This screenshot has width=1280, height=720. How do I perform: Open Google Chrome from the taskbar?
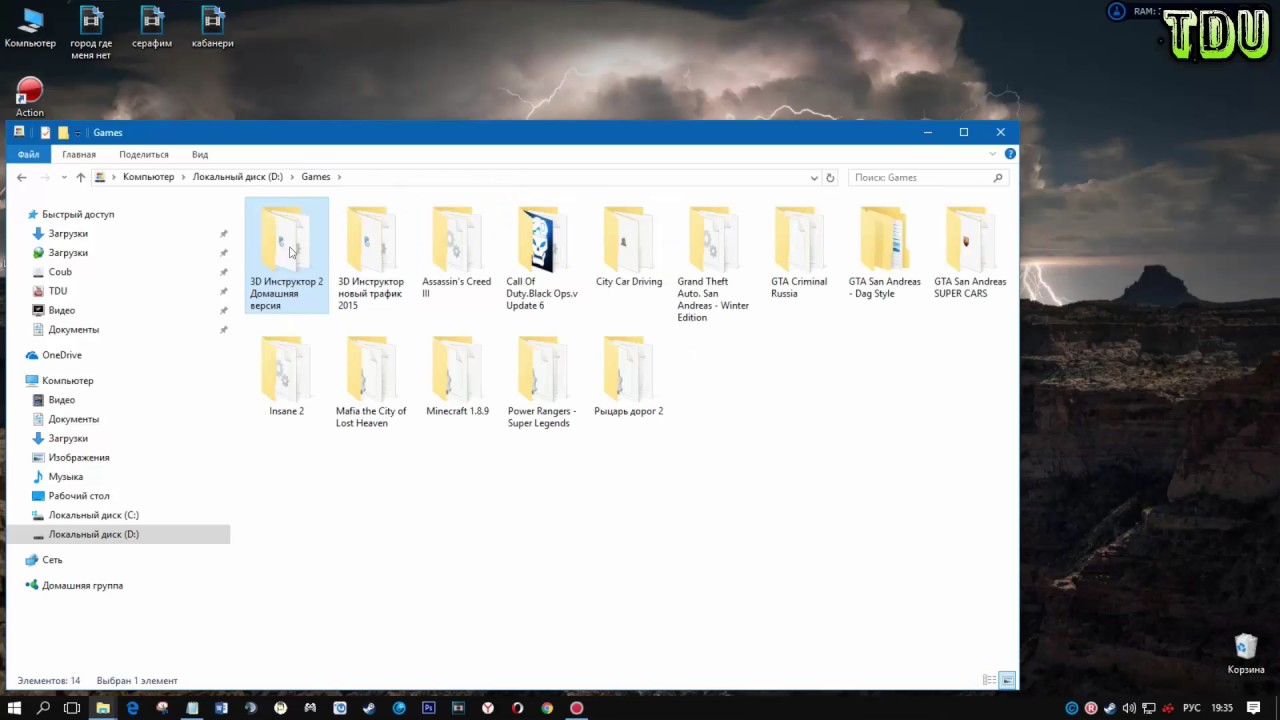coord(547,708)
